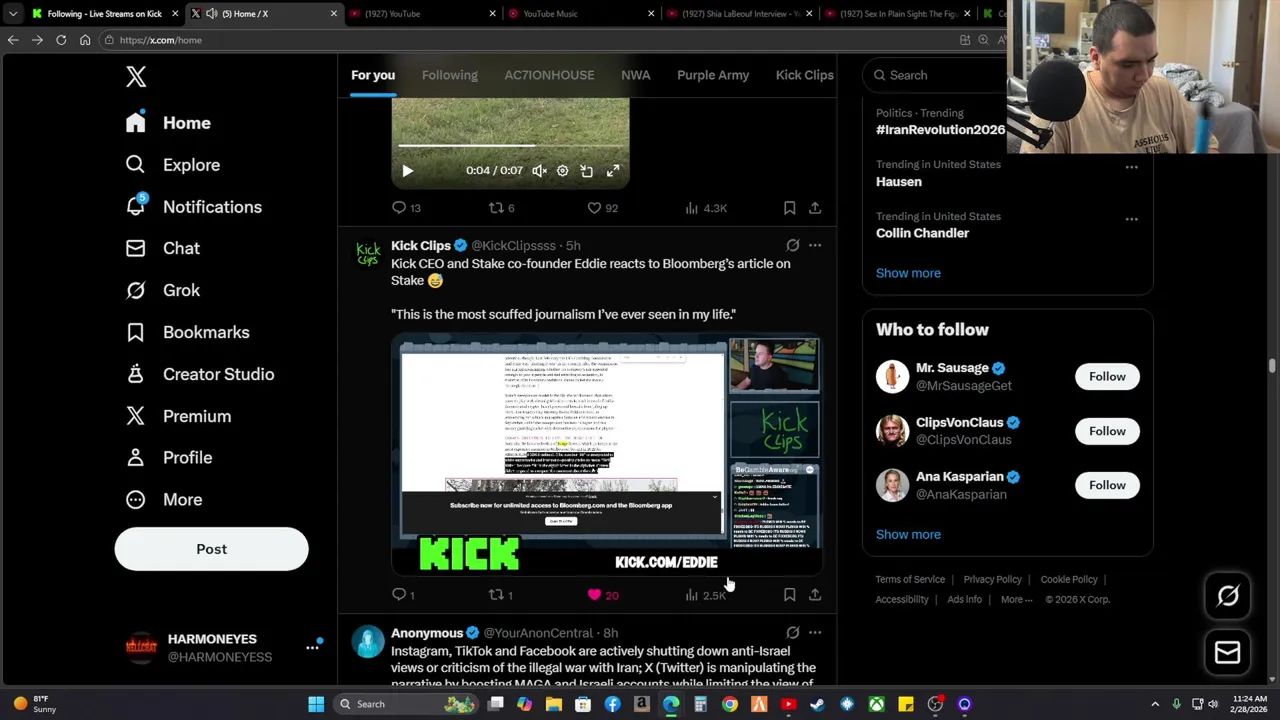Viewport: 1280px width, 720px height.
Task: Open Notifications bell in sidebar
Action: (x=194, y=207)
